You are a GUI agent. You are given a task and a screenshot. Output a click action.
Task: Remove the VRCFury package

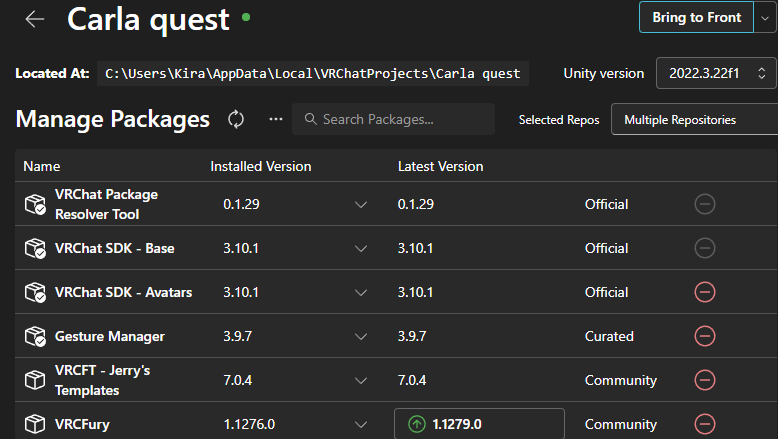705,424
